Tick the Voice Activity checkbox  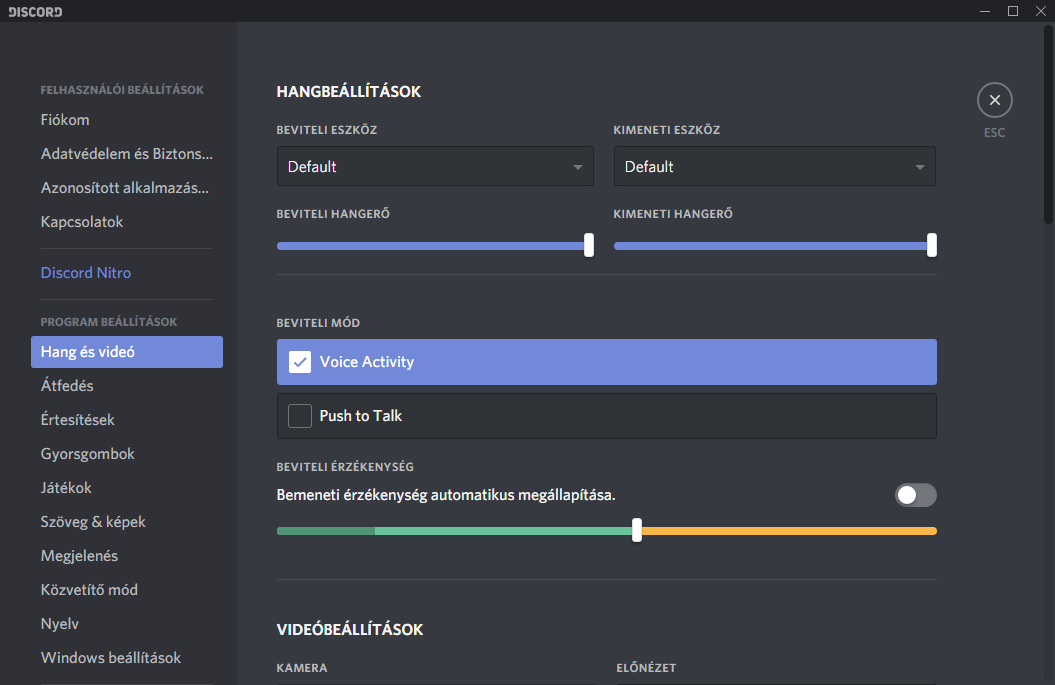pyautogui.click(x=300, y=362)
